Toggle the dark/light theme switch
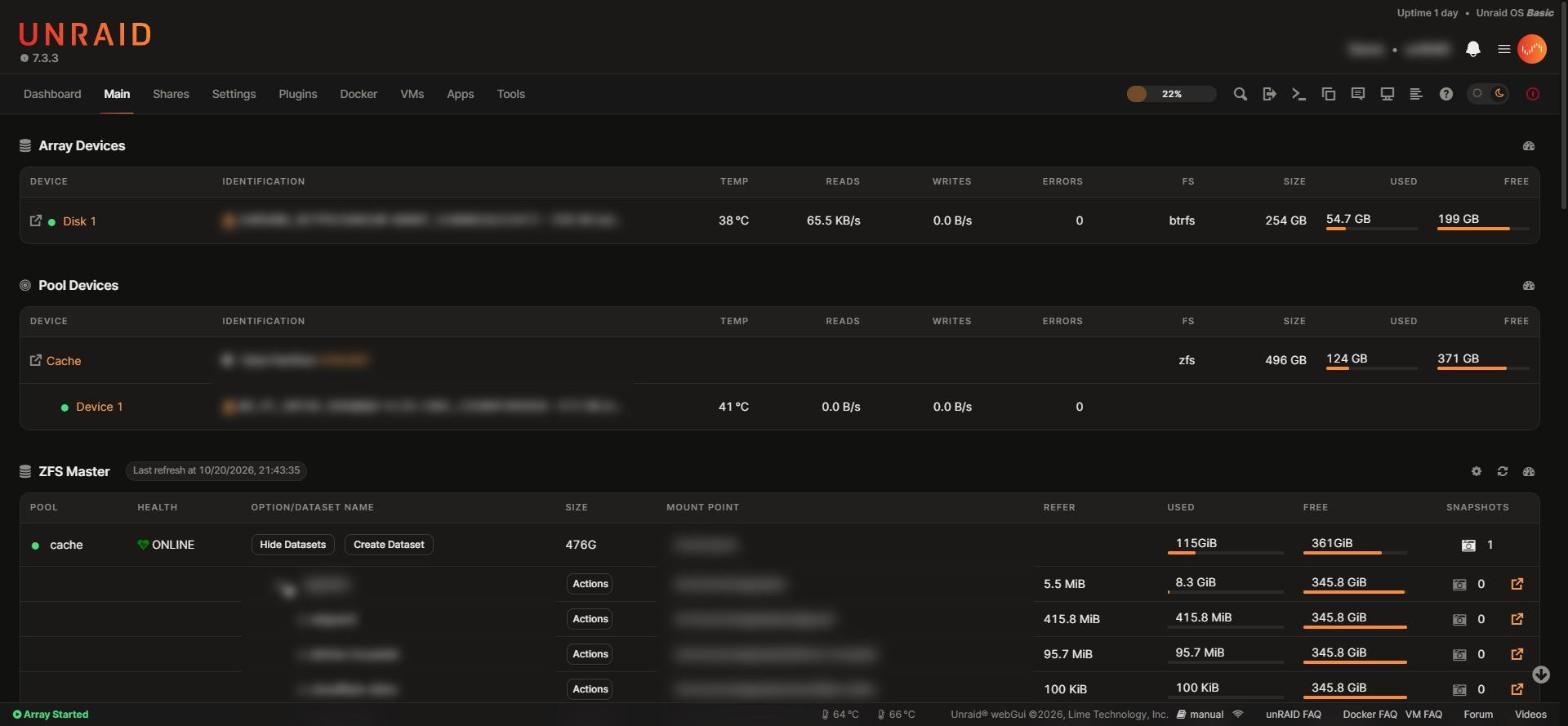The height and width of the screenshot is (726, 1568). (x=1488, y=94)
